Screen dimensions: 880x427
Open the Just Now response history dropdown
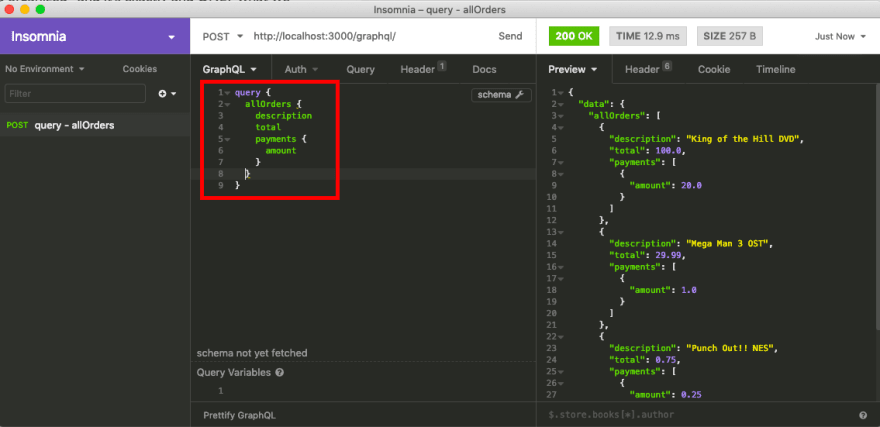(840, 37)
